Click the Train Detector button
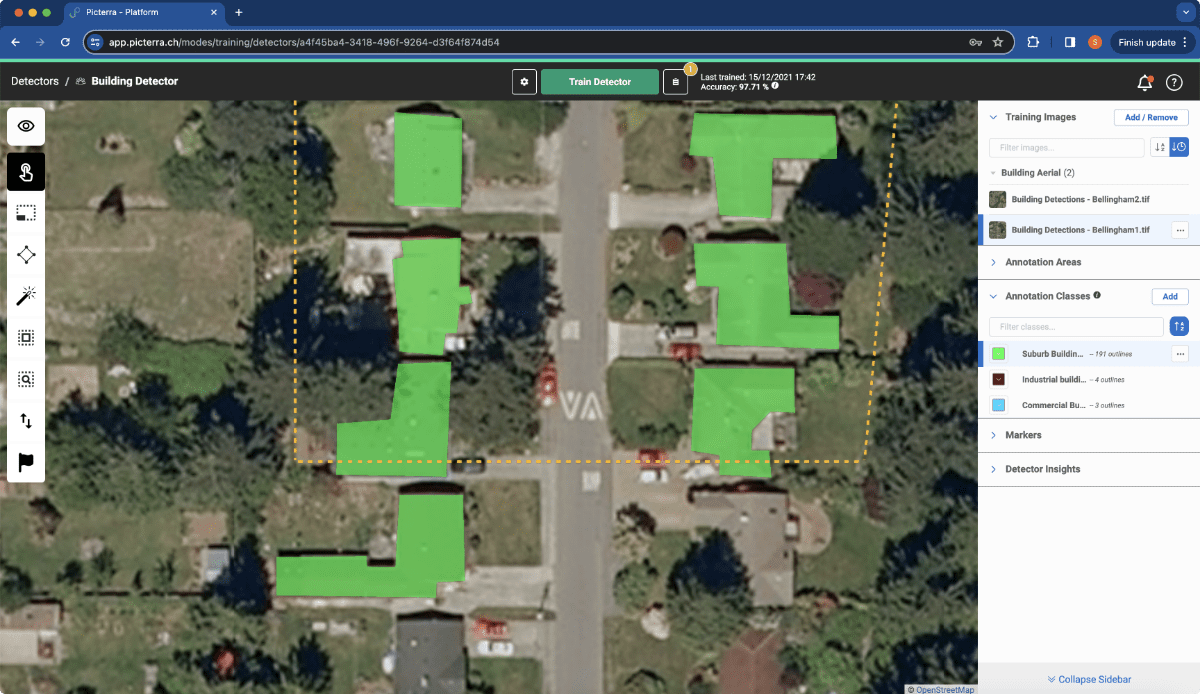The image size is (1200, 694). [600, 82]
